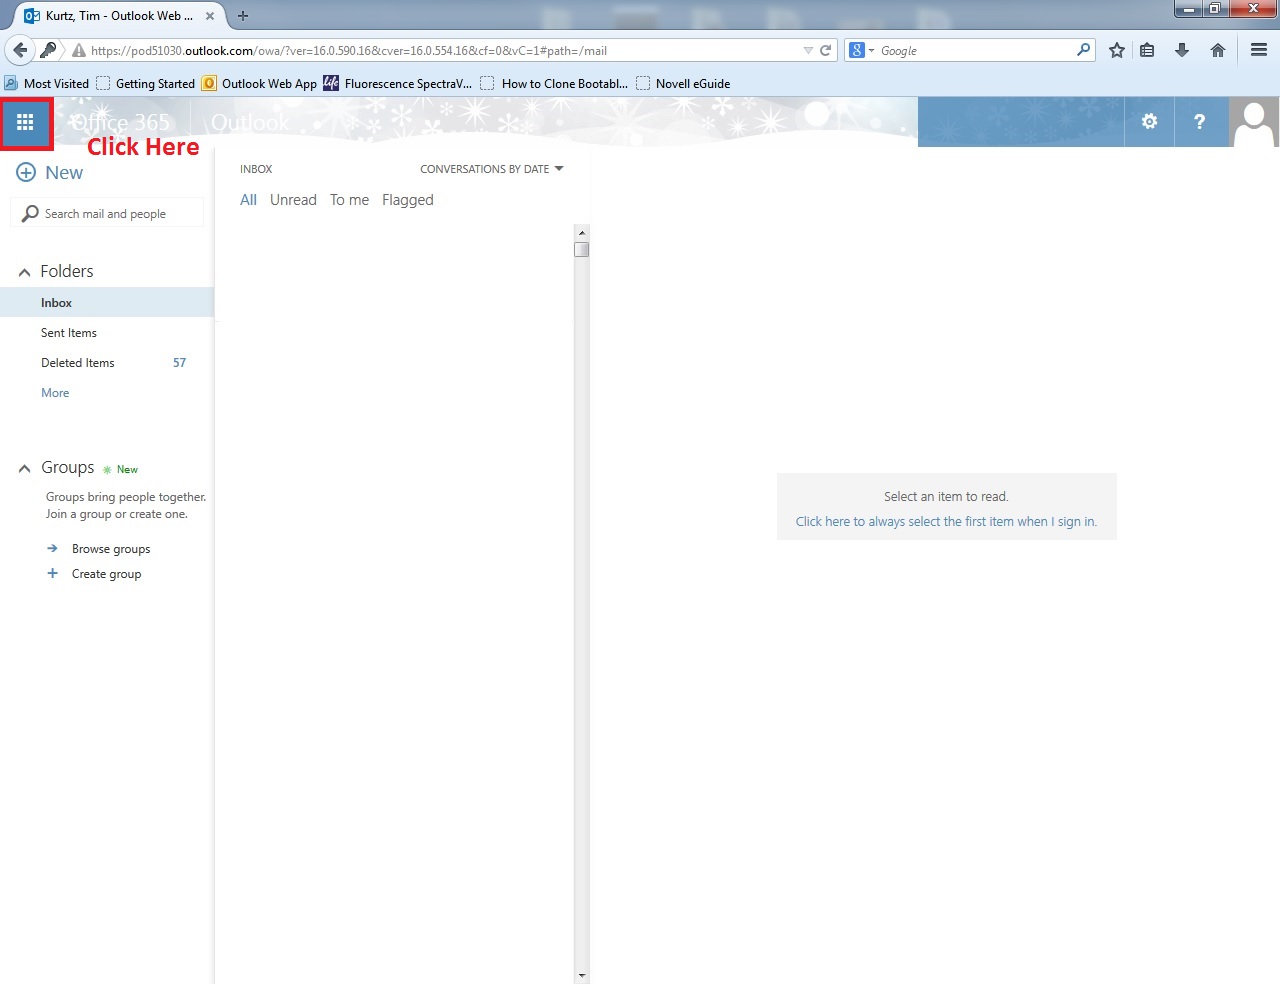The width and height of the screenshot is (1280, 984).
Task: Collapse the Groups section
Action: [x=25, y=468]
